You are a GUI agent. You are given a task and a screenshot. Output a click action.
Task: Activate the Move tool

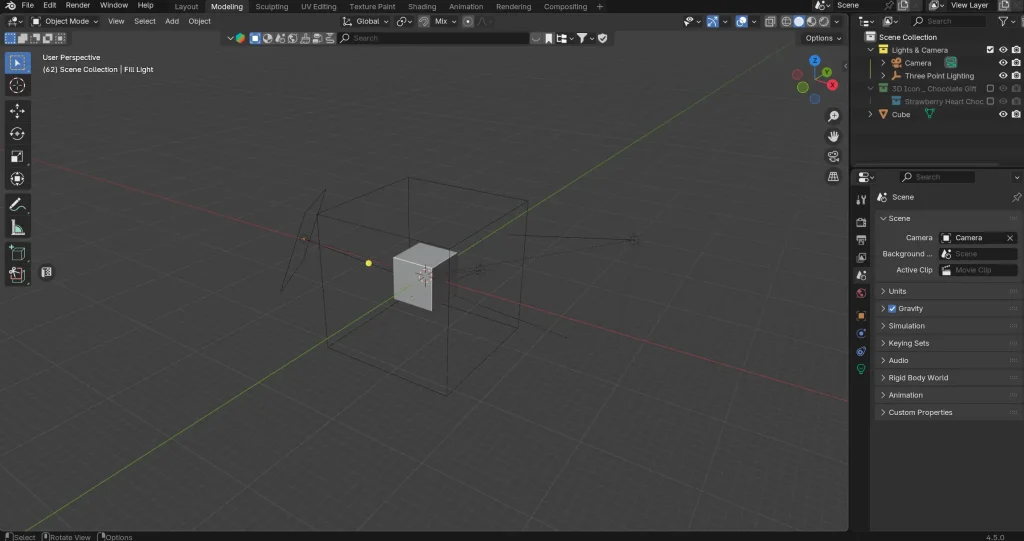pos(17,111)
